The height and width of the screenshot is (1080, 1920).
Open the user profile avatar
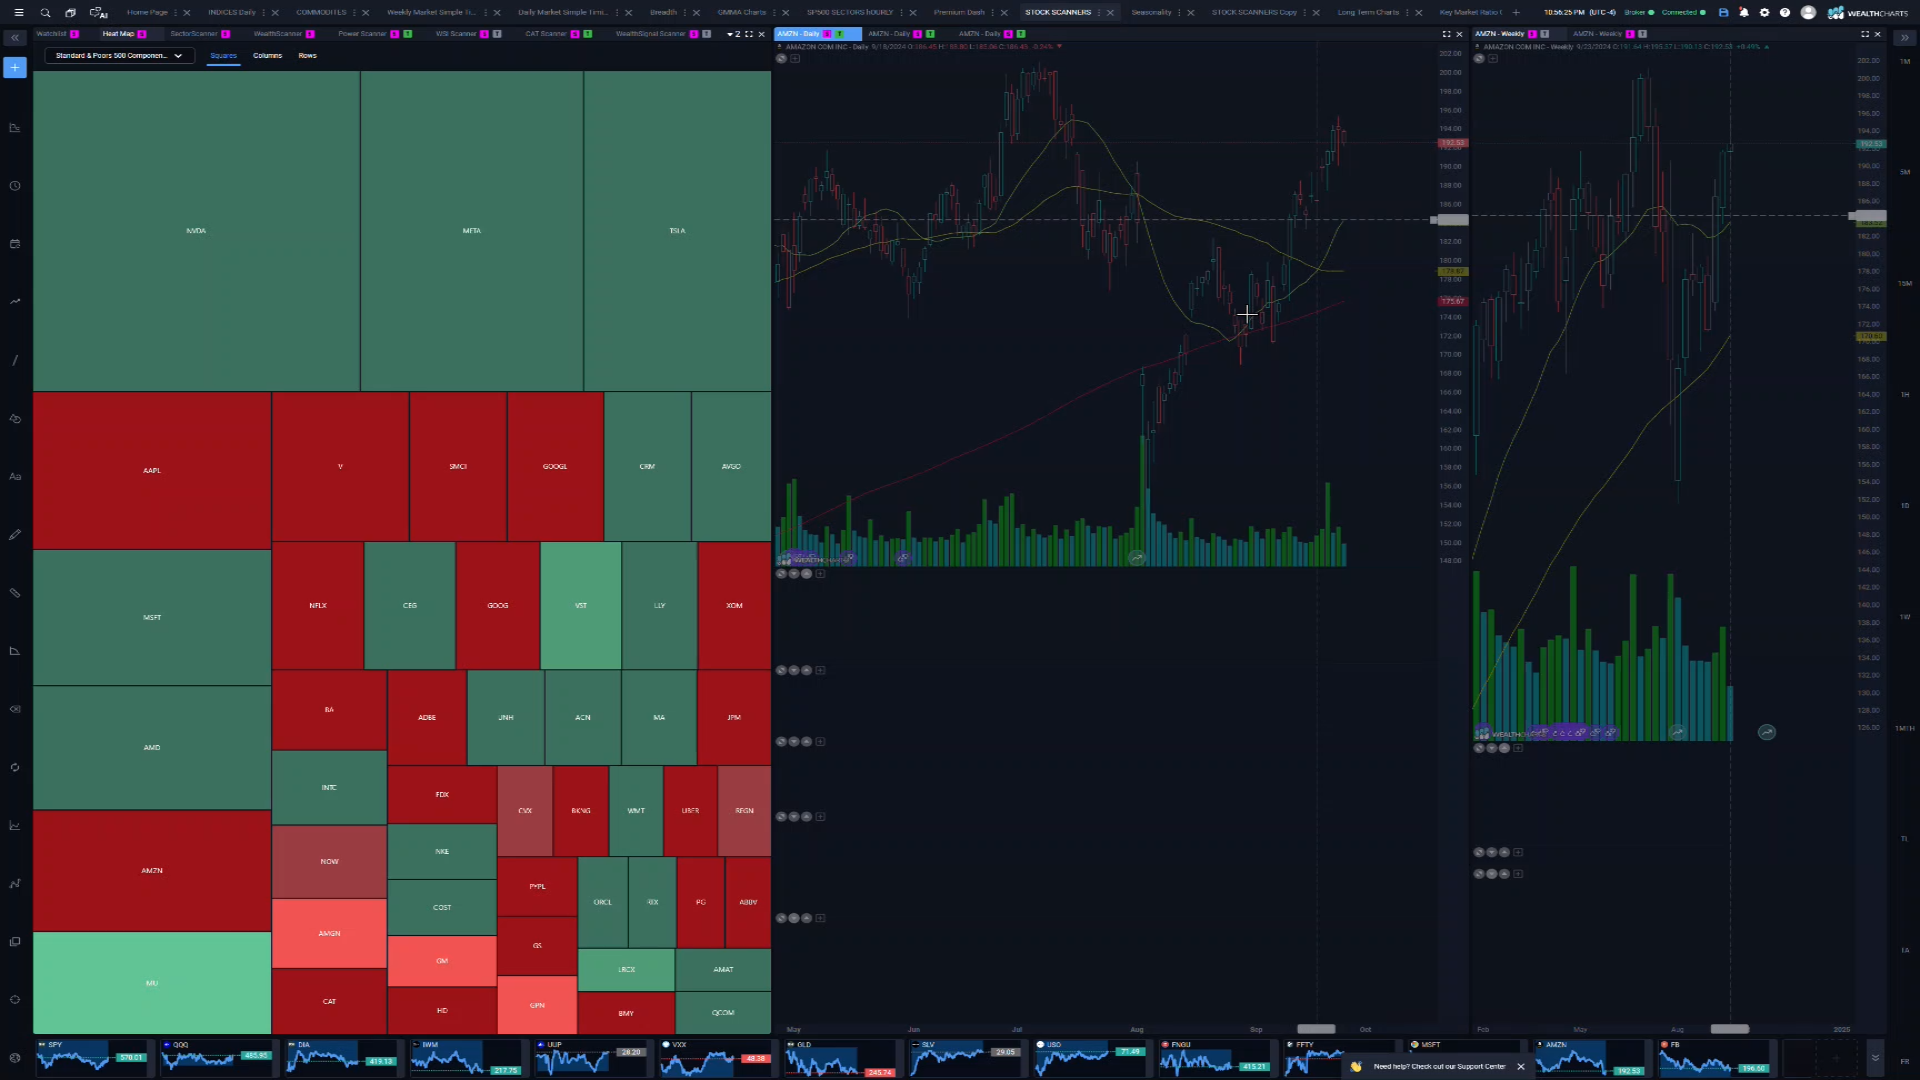click(x=1808, y=13)
